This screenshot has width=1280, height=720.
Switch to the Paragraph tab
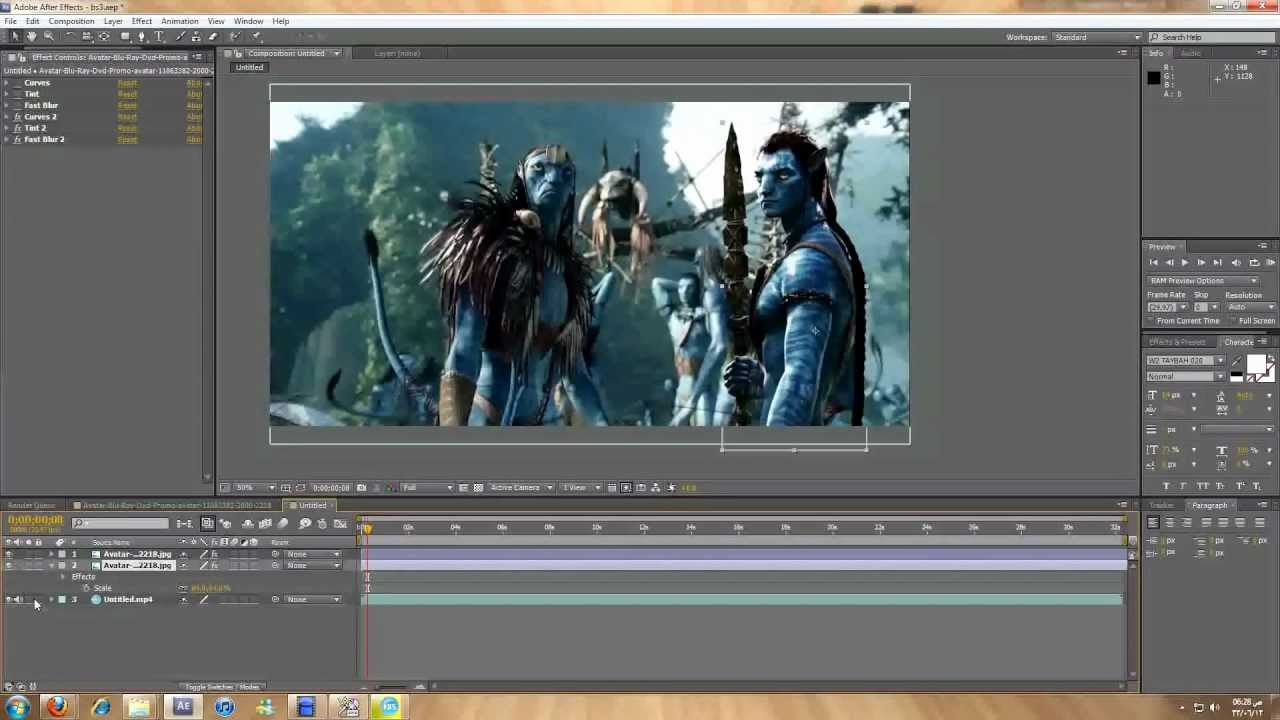pos(1209,506)
